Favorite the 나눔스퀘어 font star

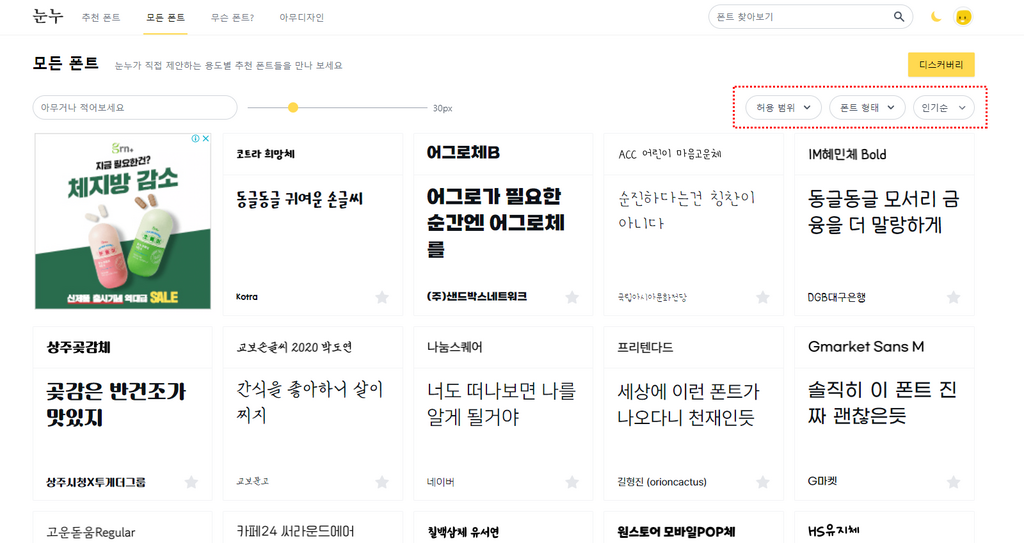[572, 482]
